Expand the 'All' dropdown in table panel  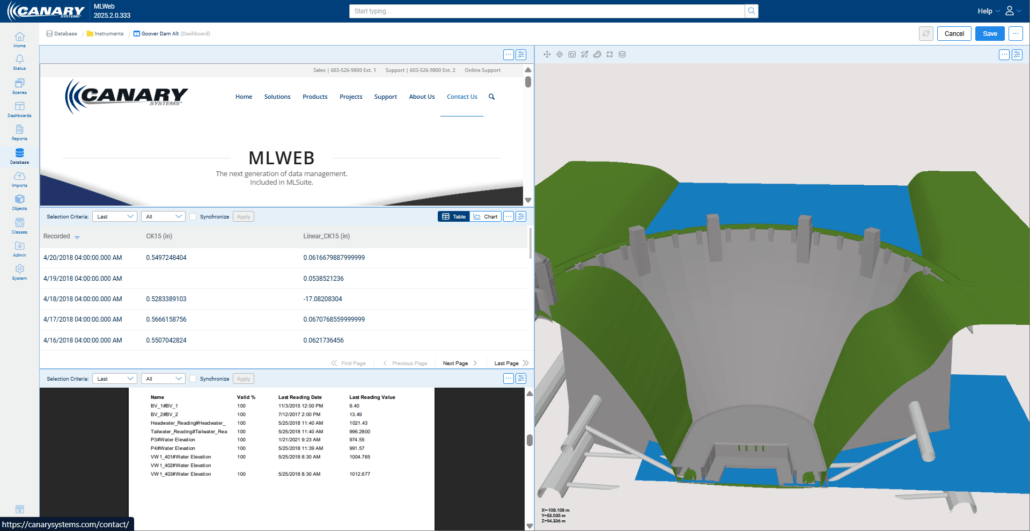[x=163, y=216]
